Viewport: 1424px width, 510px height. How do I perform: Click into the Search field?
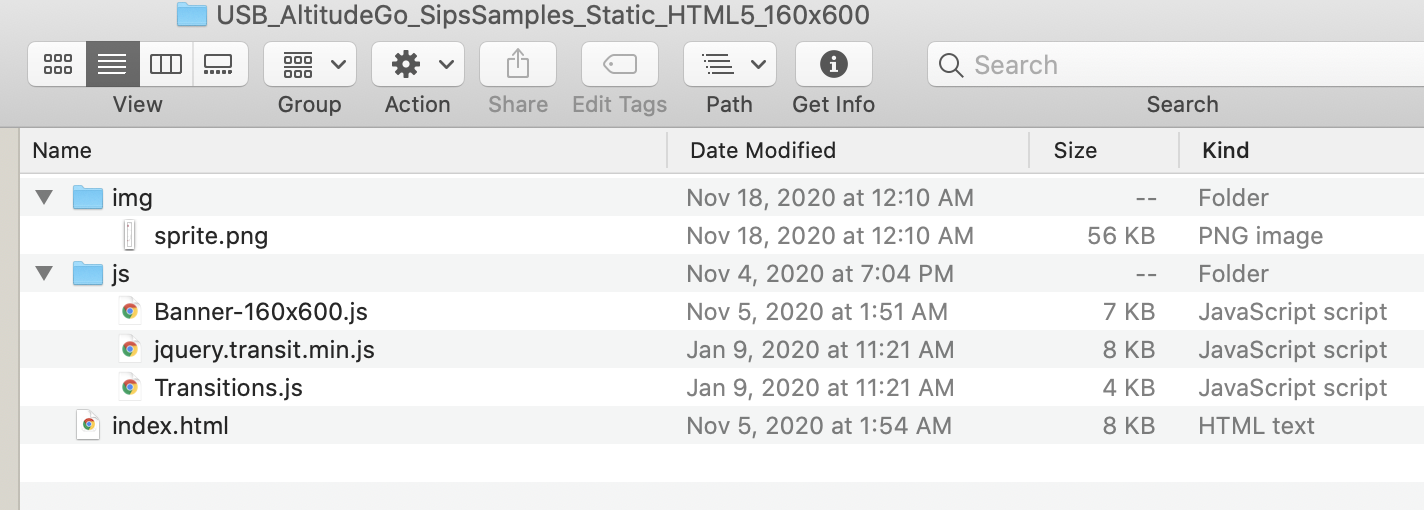click(x=1180, y=65)
